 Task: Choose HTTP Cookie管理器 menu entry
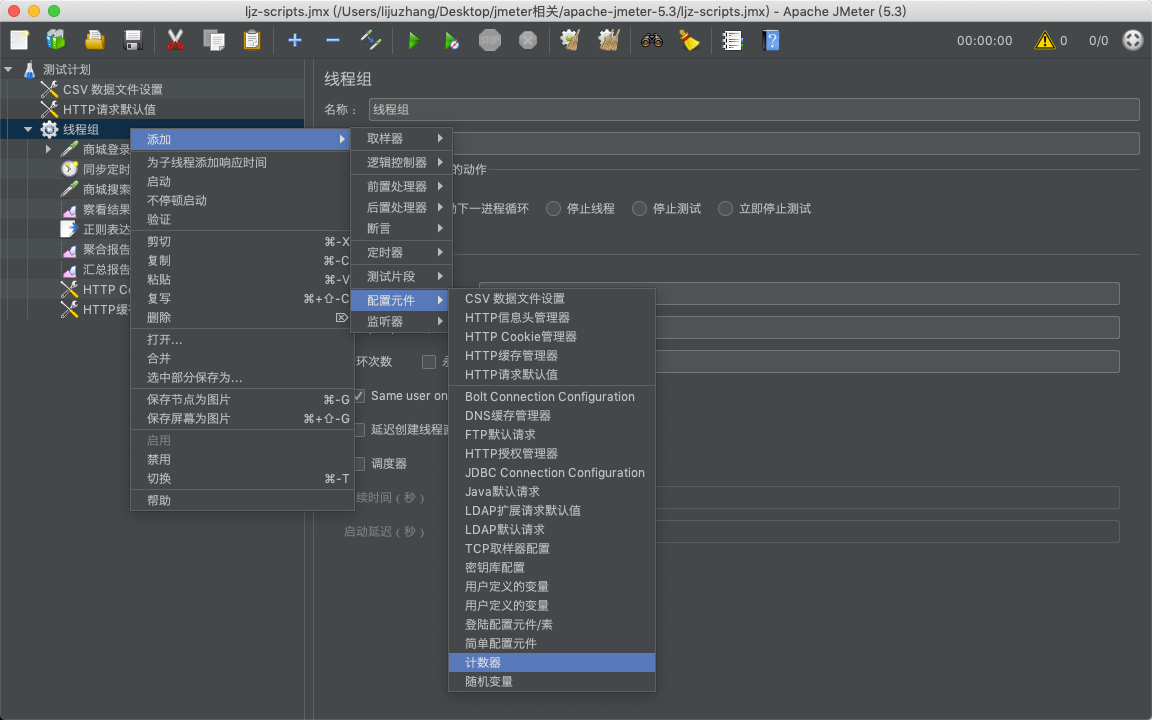[552, 336]
